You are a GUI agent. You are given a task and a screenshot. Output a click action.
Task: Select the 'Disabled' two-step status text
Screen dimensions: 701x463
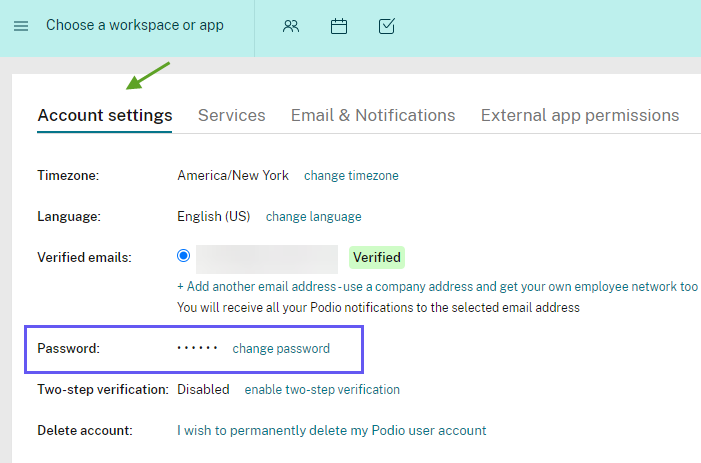point(203,390)
